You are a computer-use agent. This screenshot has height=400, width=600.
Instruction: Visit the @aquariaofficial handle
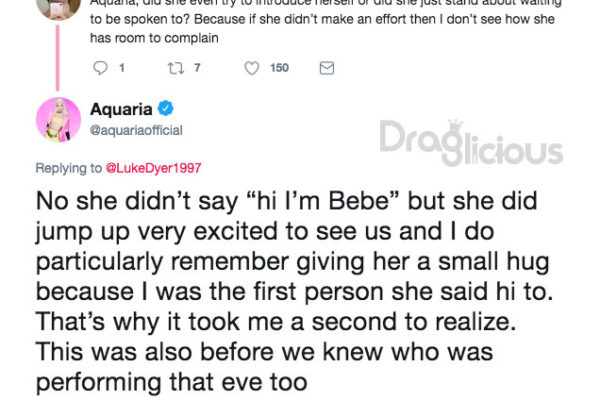(136, 130)
